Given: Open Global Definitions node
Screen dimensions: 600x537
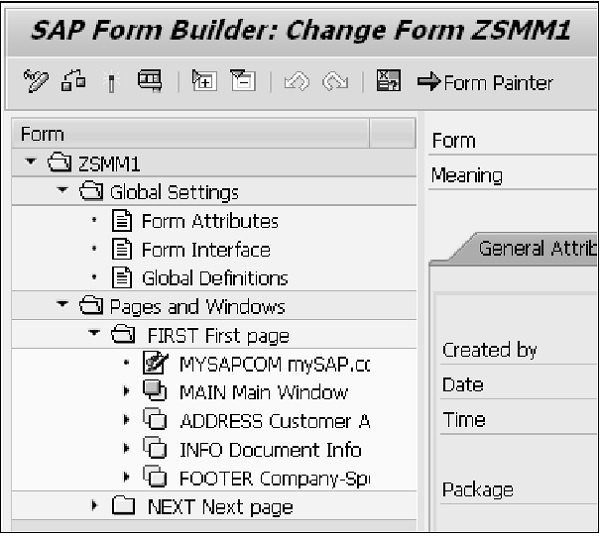Looking at the screenshot, I should 214,278.
